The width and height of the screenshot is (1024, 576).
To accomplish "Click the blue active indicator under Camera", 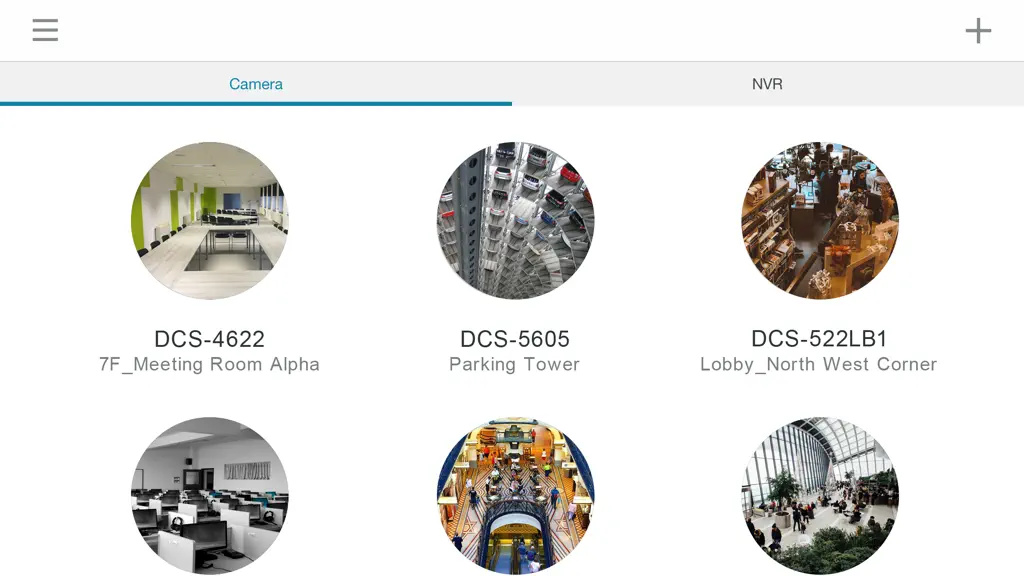I will coord(256,103).
